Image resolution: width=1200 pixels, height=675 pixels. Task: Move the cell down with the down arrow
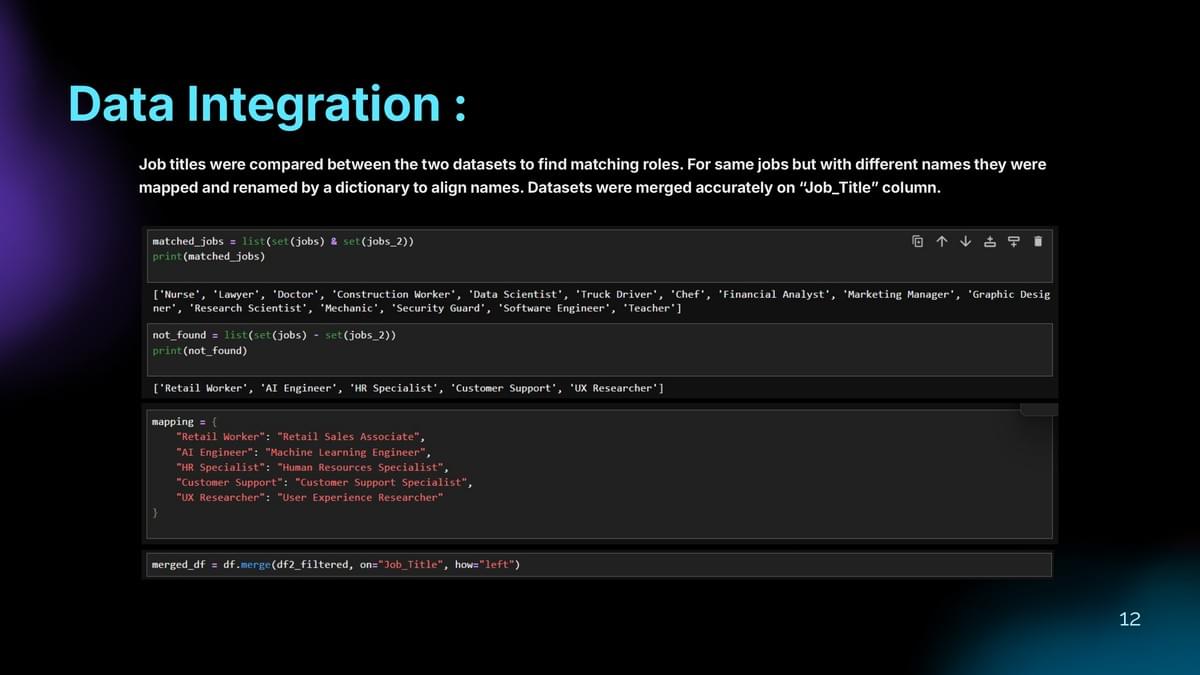[965, 241]
